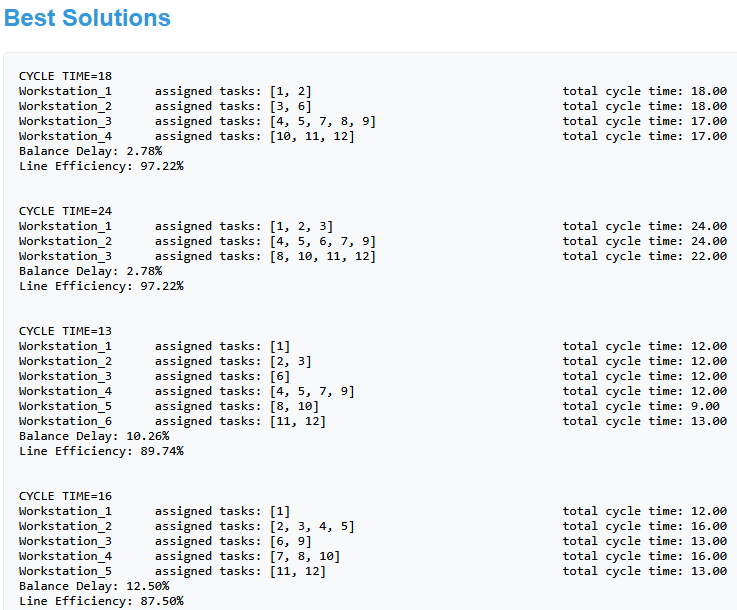The image size is (737, 610).
Task: Click the Balance Delay: 10.26% text
Action: (94, 436)
